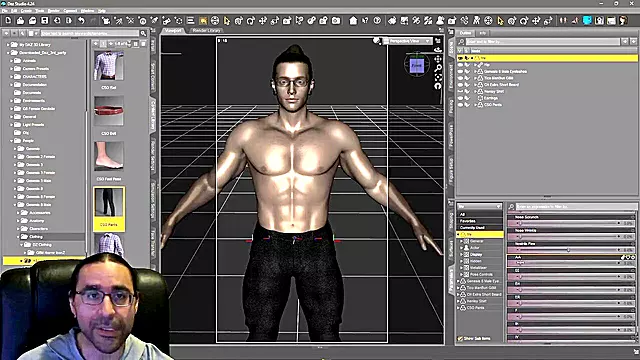Toggle visibility eye for Earrings node
Screen dimensions: 640x360
pos(460,98)
